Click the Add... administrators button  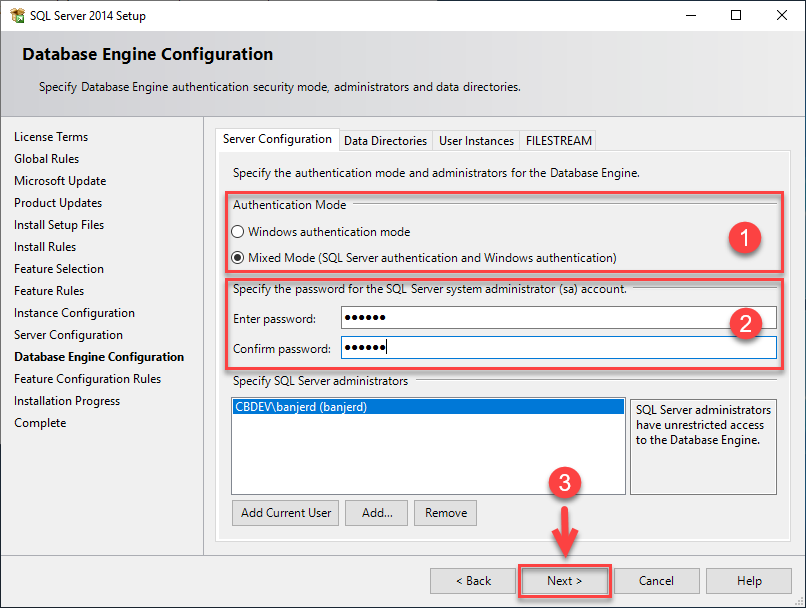376,513
